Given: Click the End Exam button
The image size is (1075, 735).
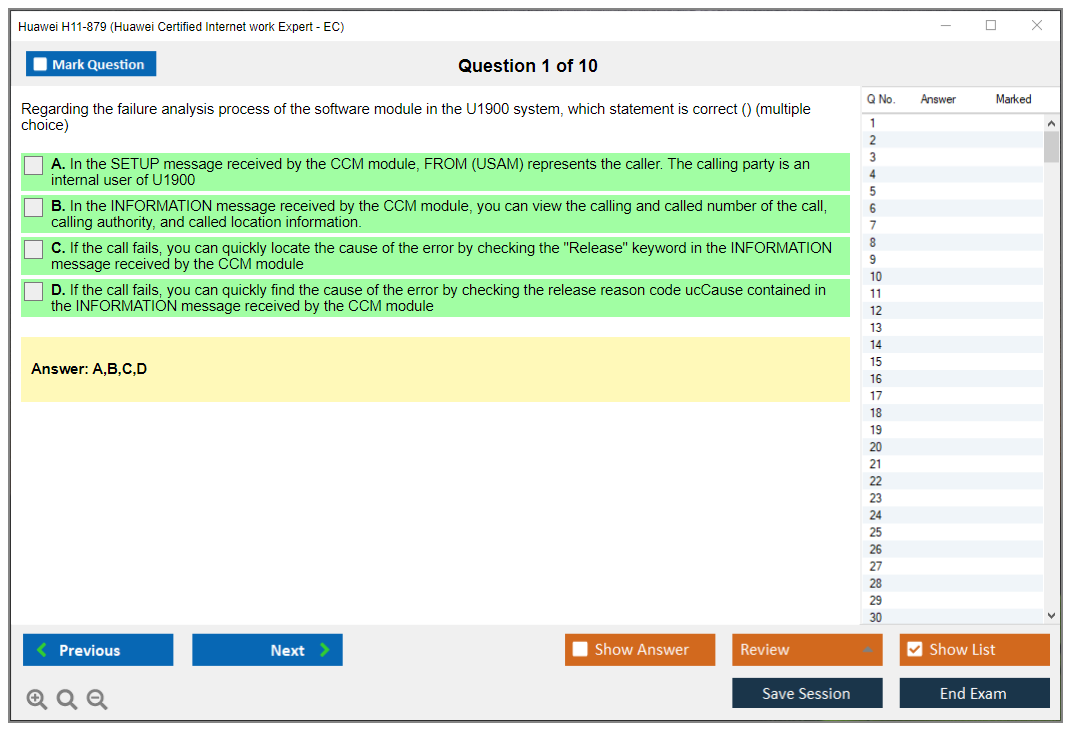Looking at the screenshot, I should click(974, 693).
